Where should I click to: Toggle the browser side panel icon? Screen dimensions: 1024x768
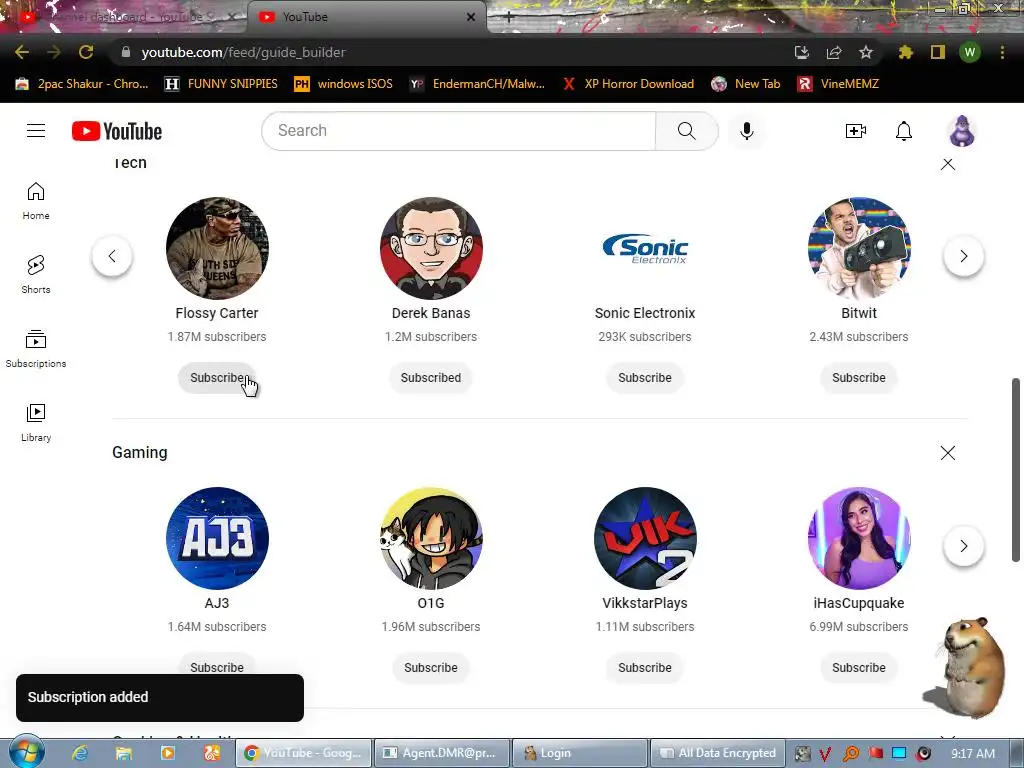[938, 52]
